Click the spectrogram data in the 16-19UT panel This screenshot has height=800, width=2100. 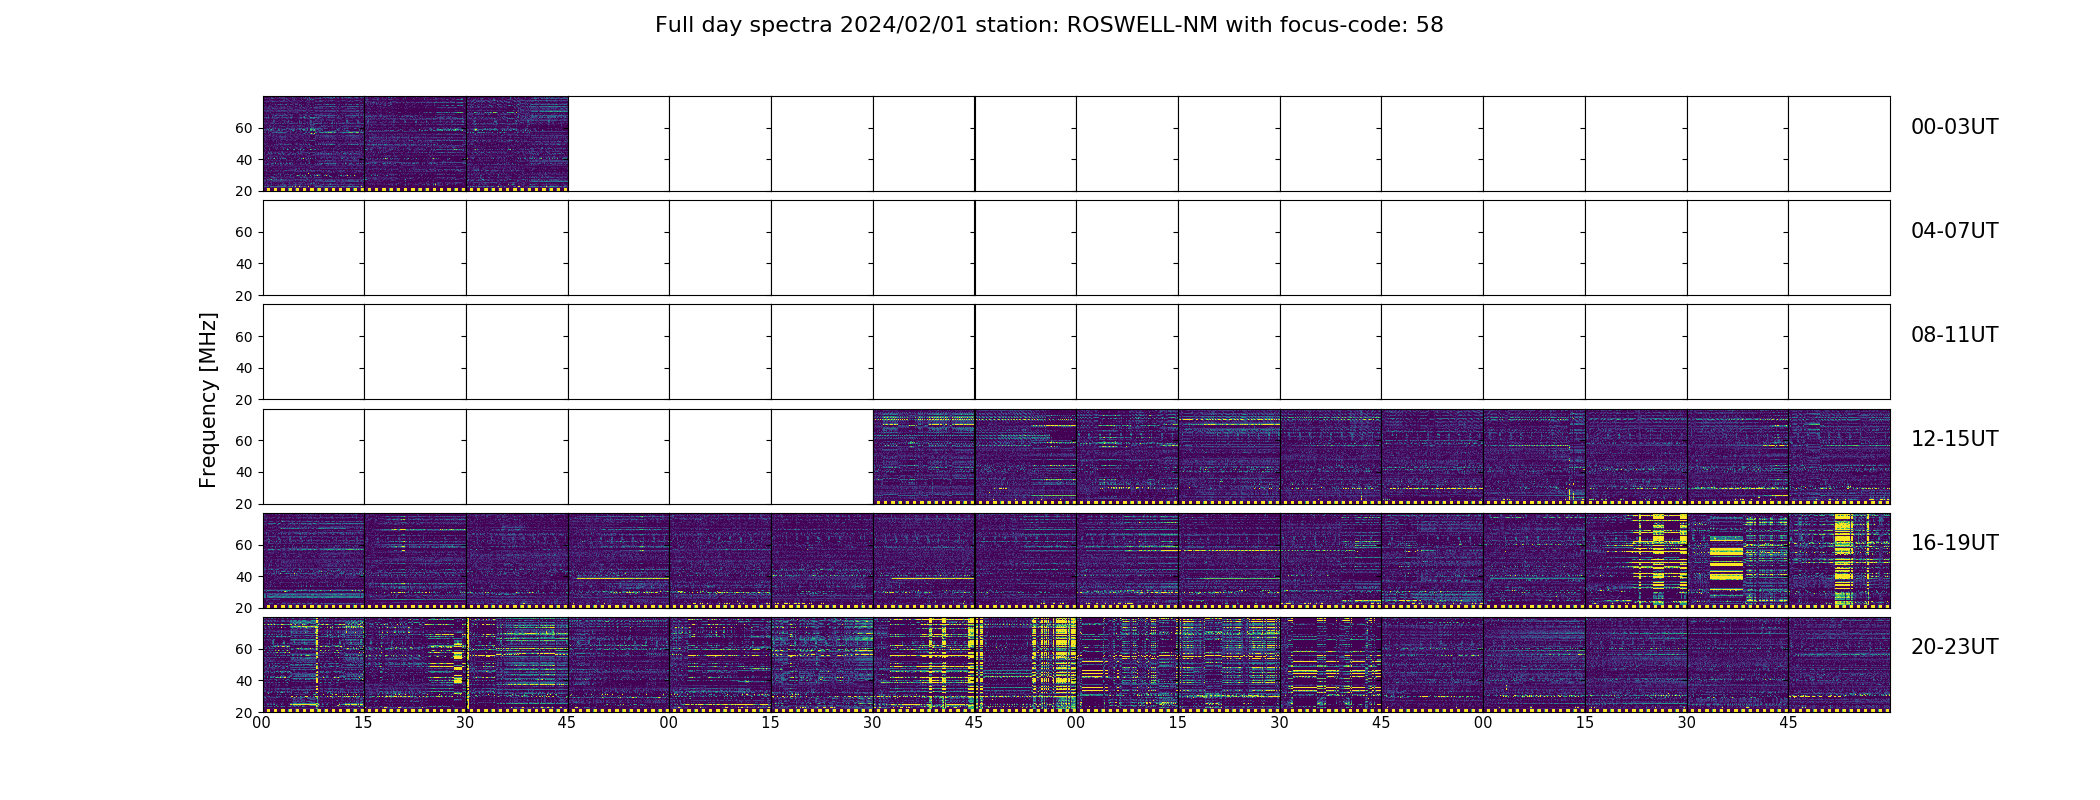[x=1076, y=560]
